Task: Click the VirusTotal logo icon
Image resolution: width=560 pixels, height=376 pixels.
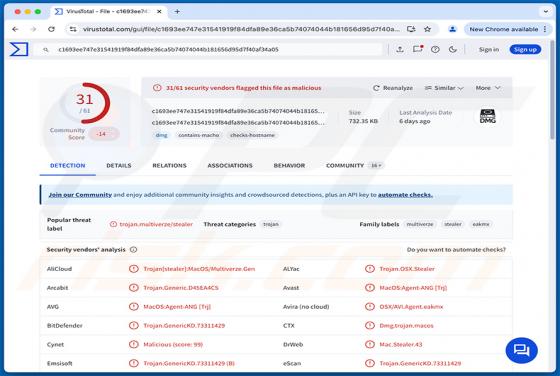Action: tap(19, 49)
